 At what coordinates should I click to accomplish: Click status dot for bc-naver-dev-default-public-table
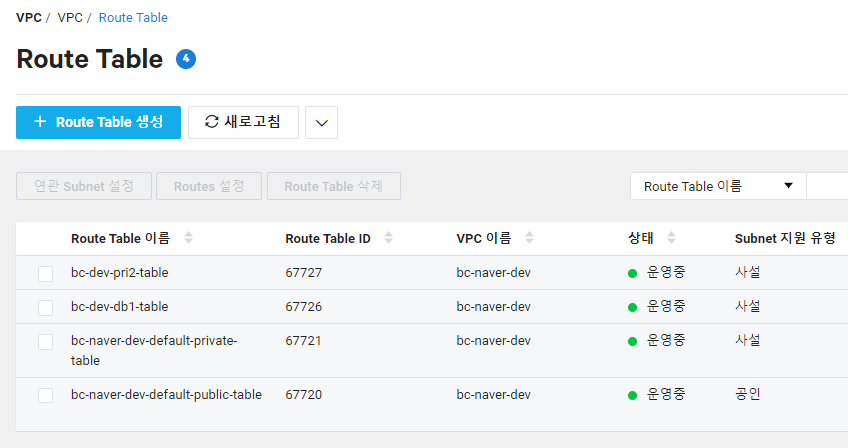[632, 395]
